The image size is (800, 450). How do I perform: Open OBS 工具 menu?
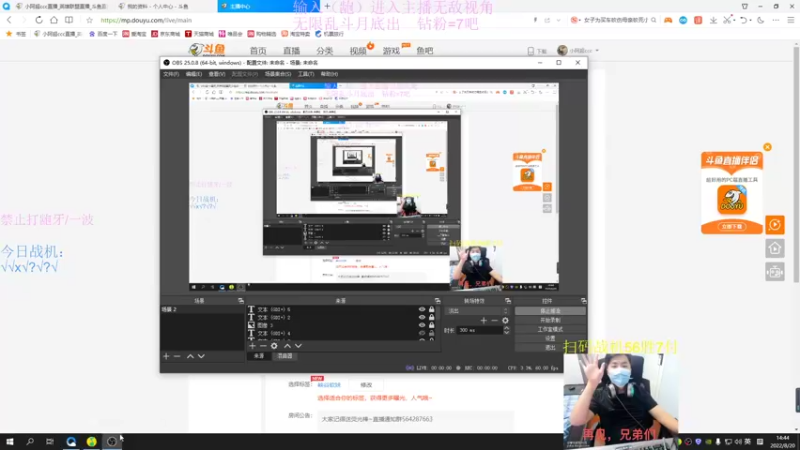pyautogui.click(x=306, y=74)
